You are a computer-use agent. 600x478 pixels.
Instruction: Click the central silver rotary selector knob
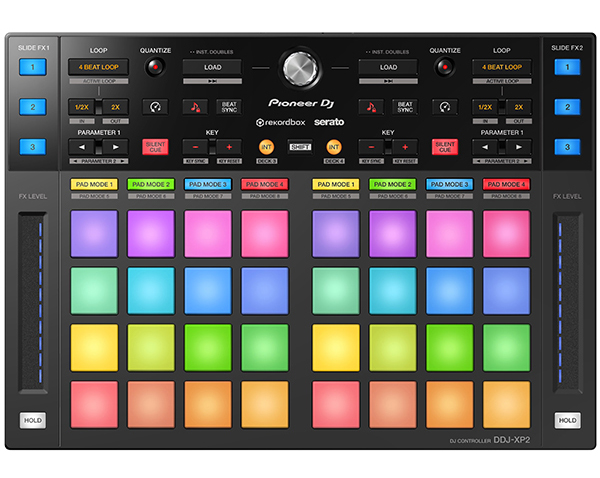coord(300,68)
